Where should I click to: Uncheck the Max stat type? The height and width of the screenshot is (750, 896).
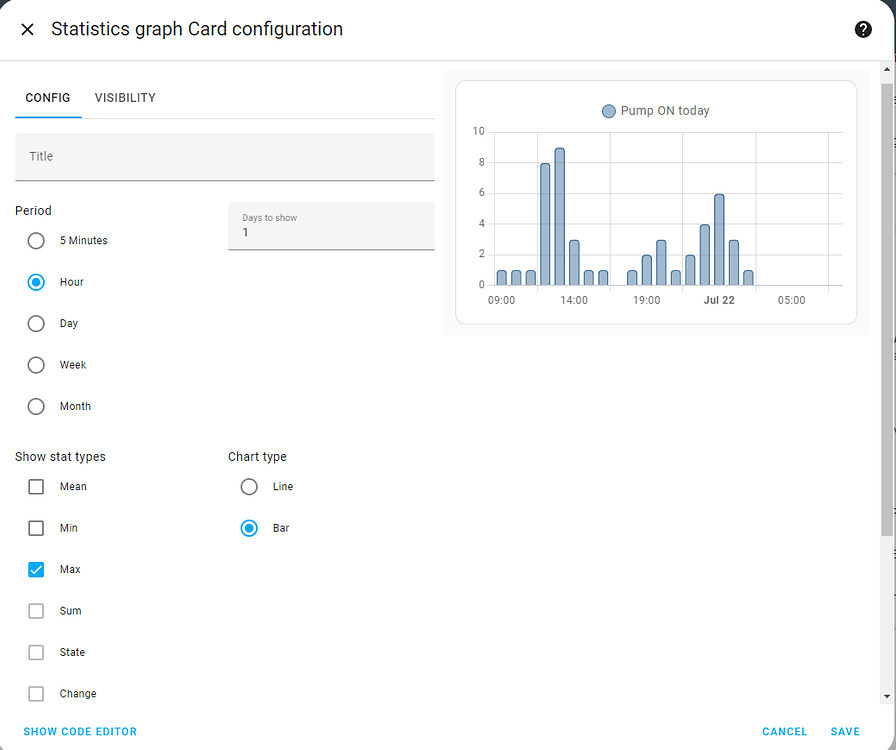(36, 569)
